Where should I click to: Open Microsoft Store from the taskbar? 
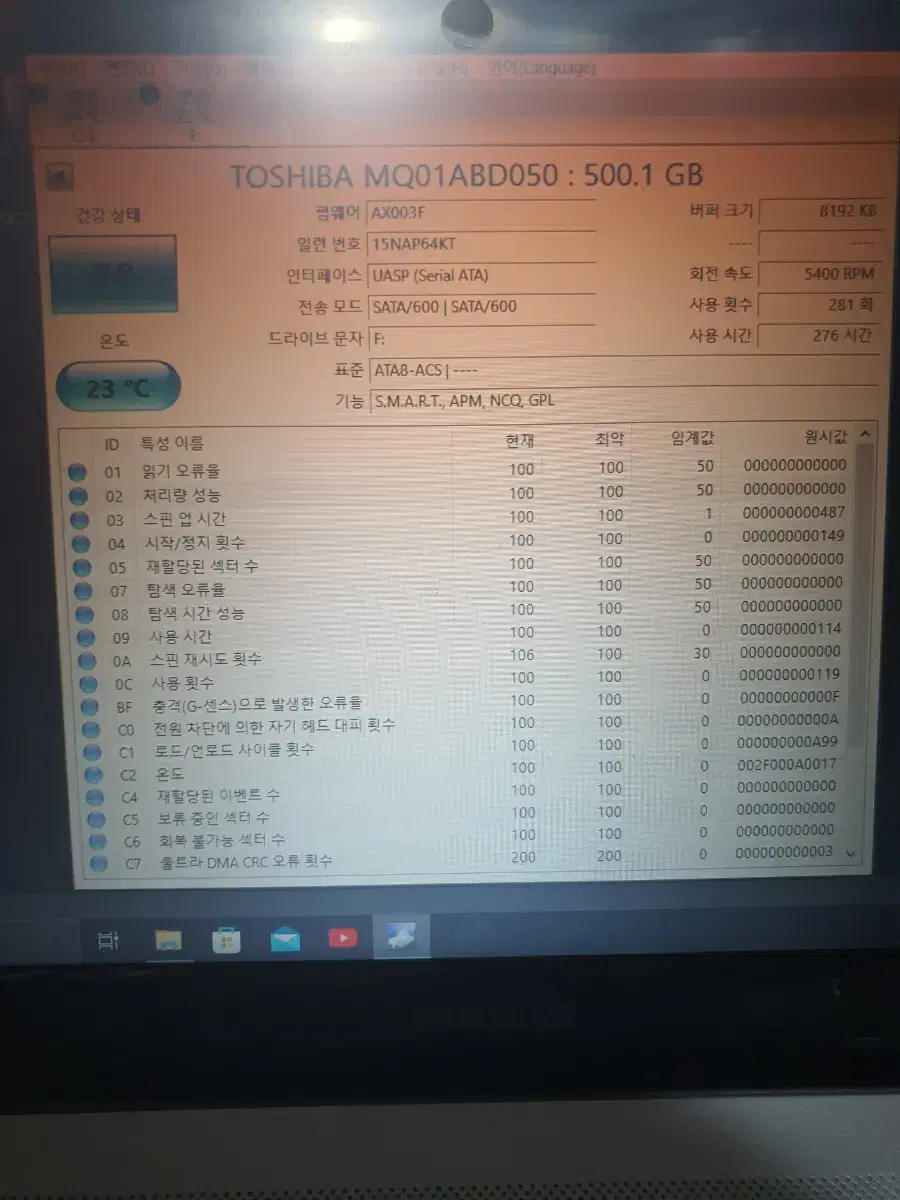point(227,940)
